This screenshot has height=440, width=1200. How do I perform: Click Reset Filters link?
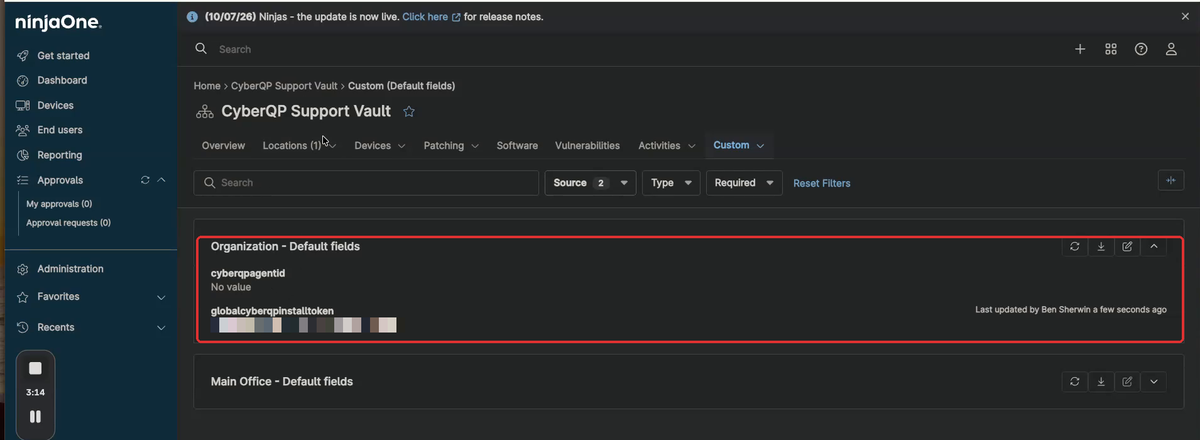point(822,183)
